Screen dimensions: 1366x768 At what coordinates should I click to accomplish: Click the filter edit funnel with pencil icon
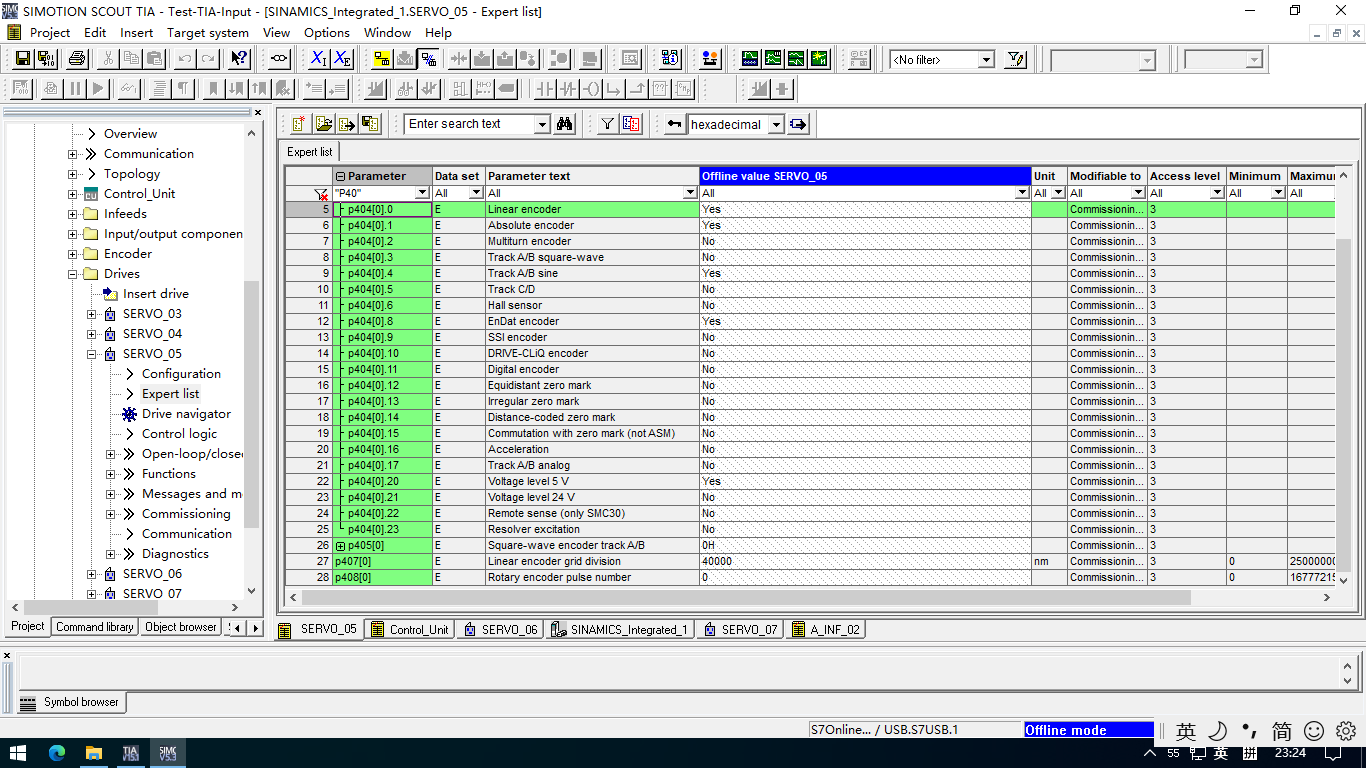tap(1016, 59)
